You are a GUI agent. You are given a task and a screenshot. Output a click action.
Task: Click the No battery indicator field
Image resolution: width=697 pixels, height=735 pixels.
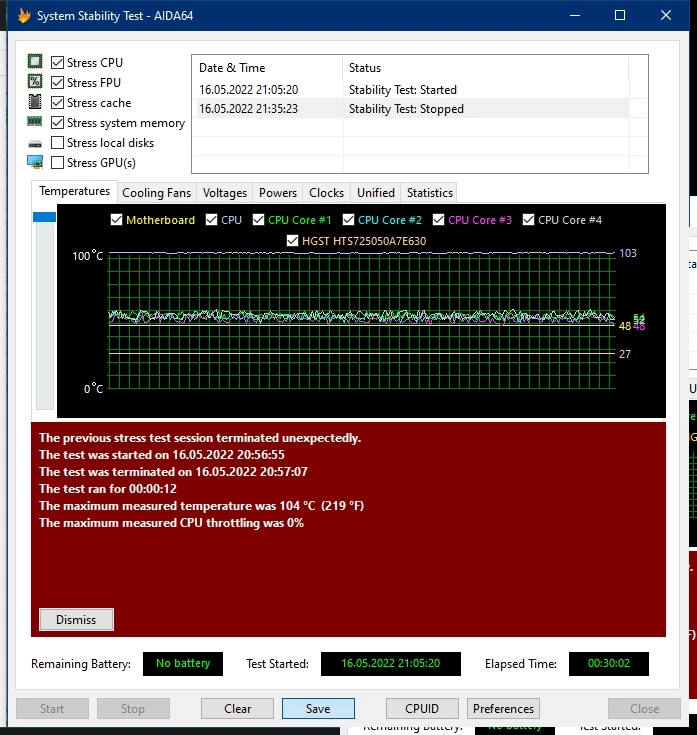click(x=183, y=663)
